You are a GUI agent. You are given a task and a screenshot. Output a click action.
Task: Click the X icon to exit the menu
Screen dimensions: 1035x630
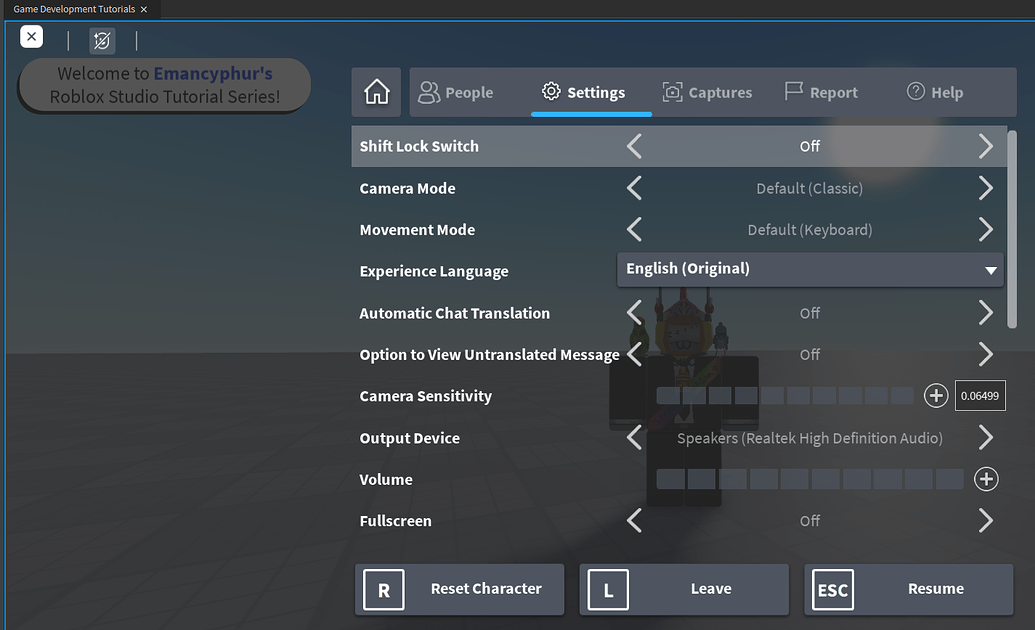pos(31,36)
